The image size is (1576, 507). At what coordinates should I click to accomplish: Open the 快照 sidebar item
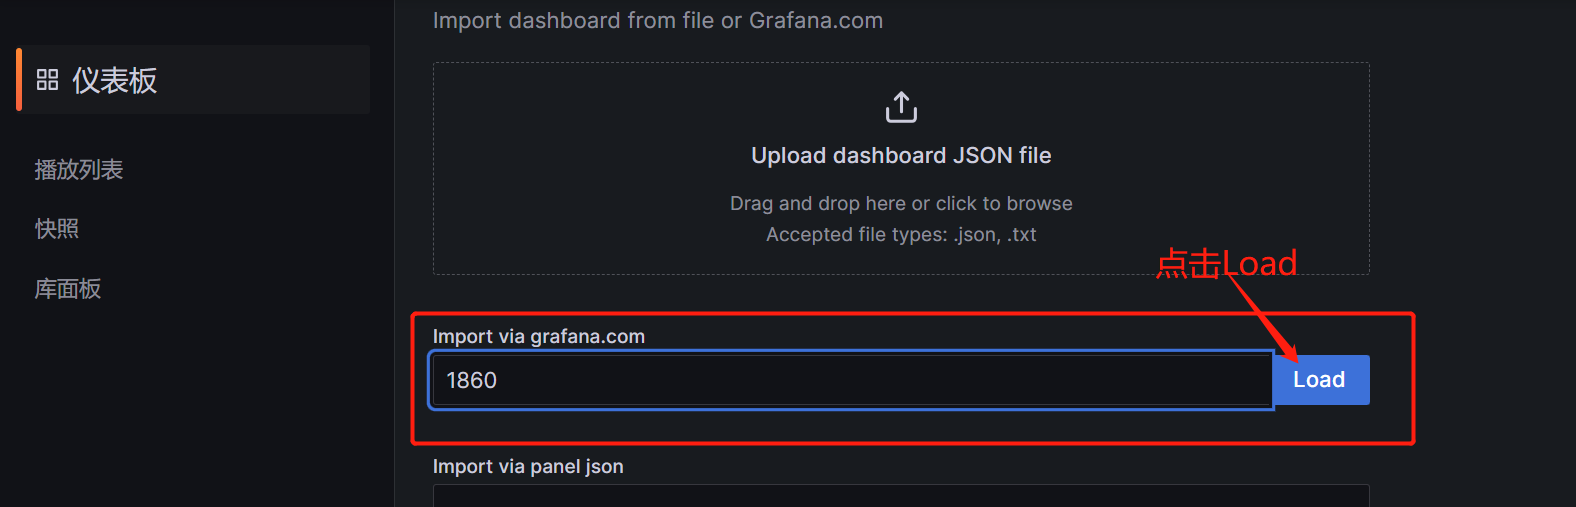(57, 229)
